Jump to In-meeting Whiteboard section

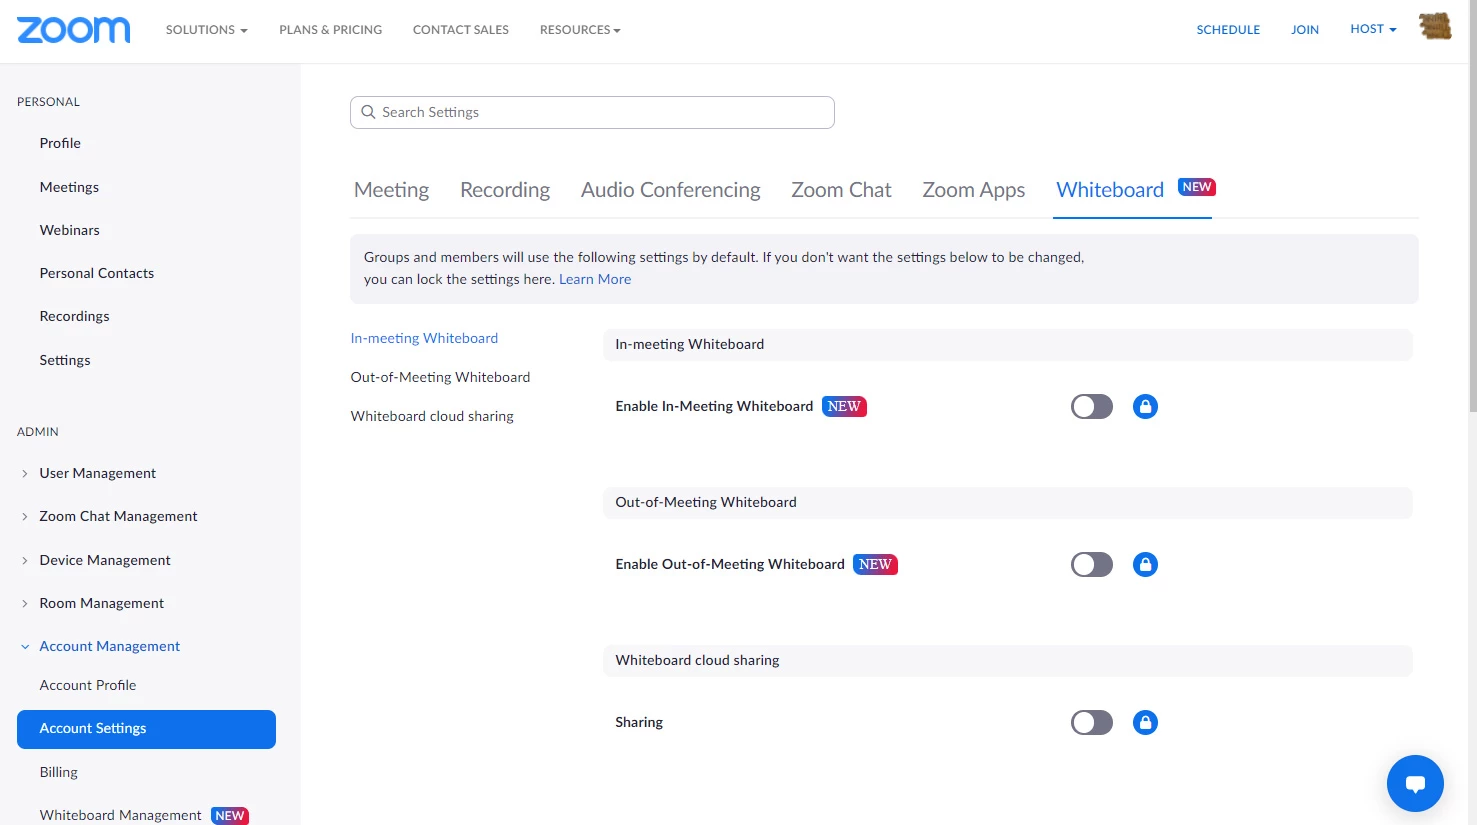(x=424, y=338)
